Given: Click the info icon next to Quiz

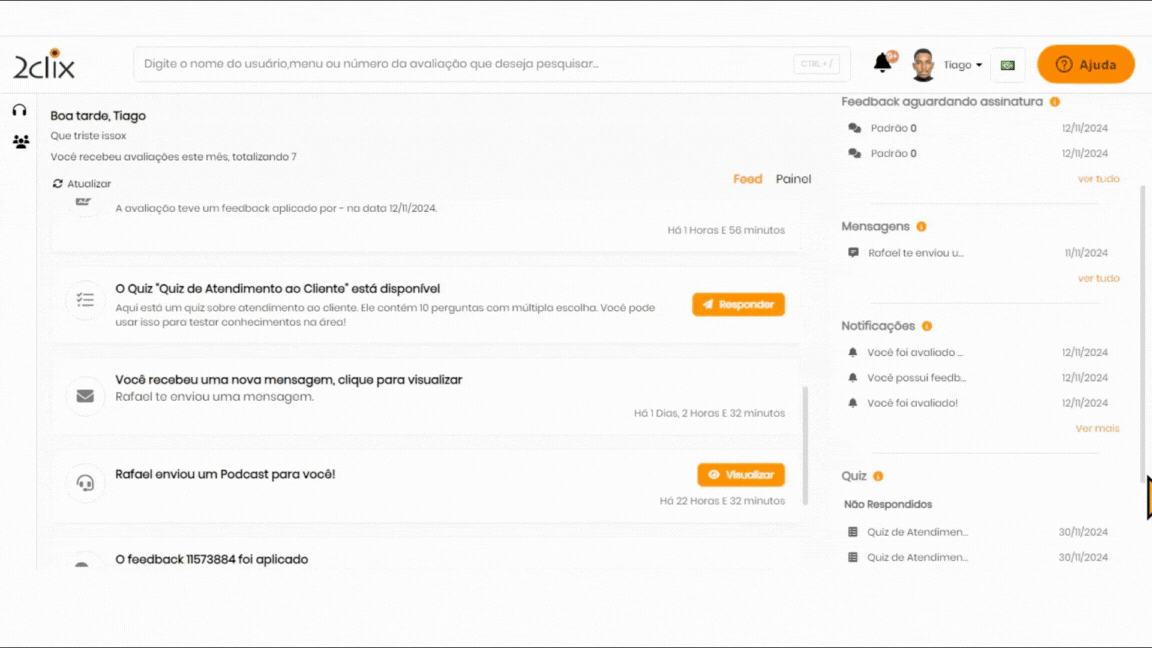Looking at the screenshot, I should pos(878,477).
